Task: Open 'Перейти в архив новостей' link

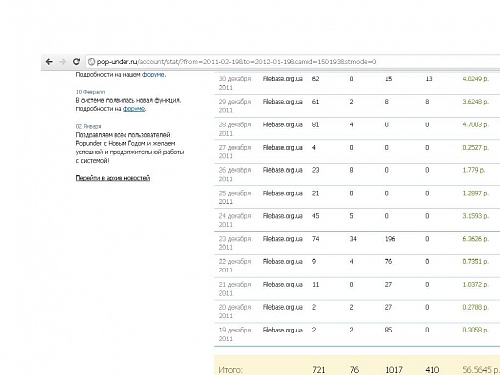Action: coord(113,178)
